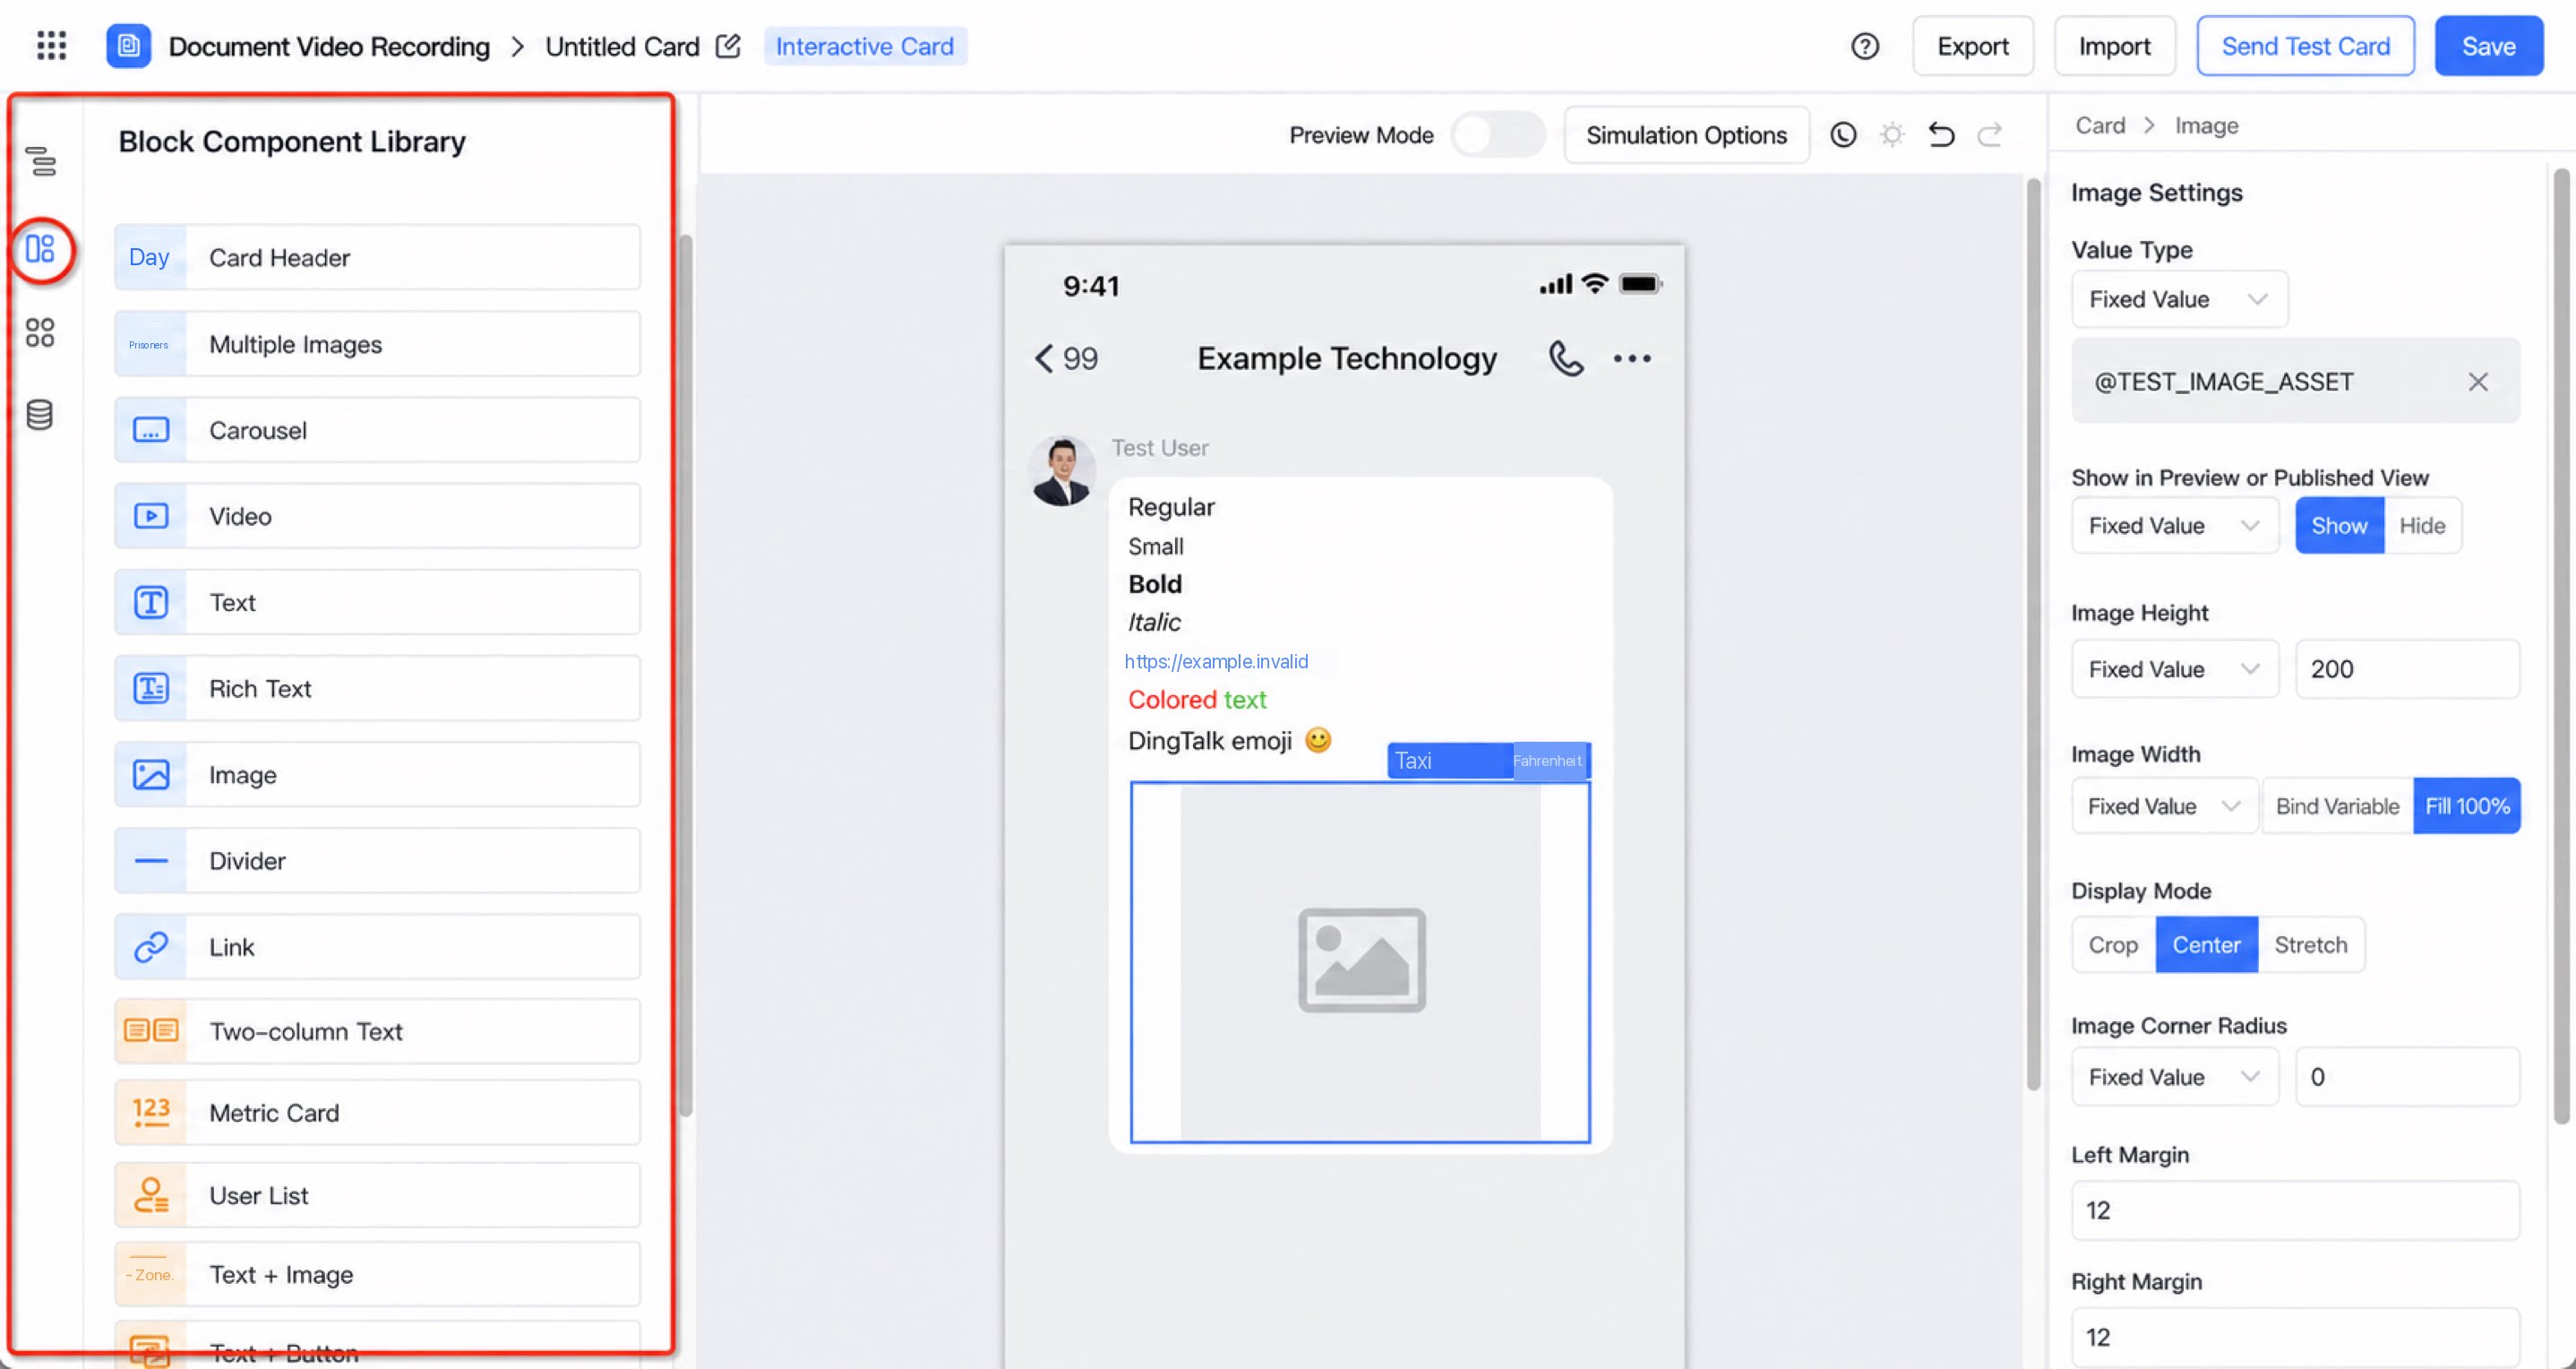Screen dimensions: 2576x1369
Task: Open the help question mark icon
Action: (1865, 46)
